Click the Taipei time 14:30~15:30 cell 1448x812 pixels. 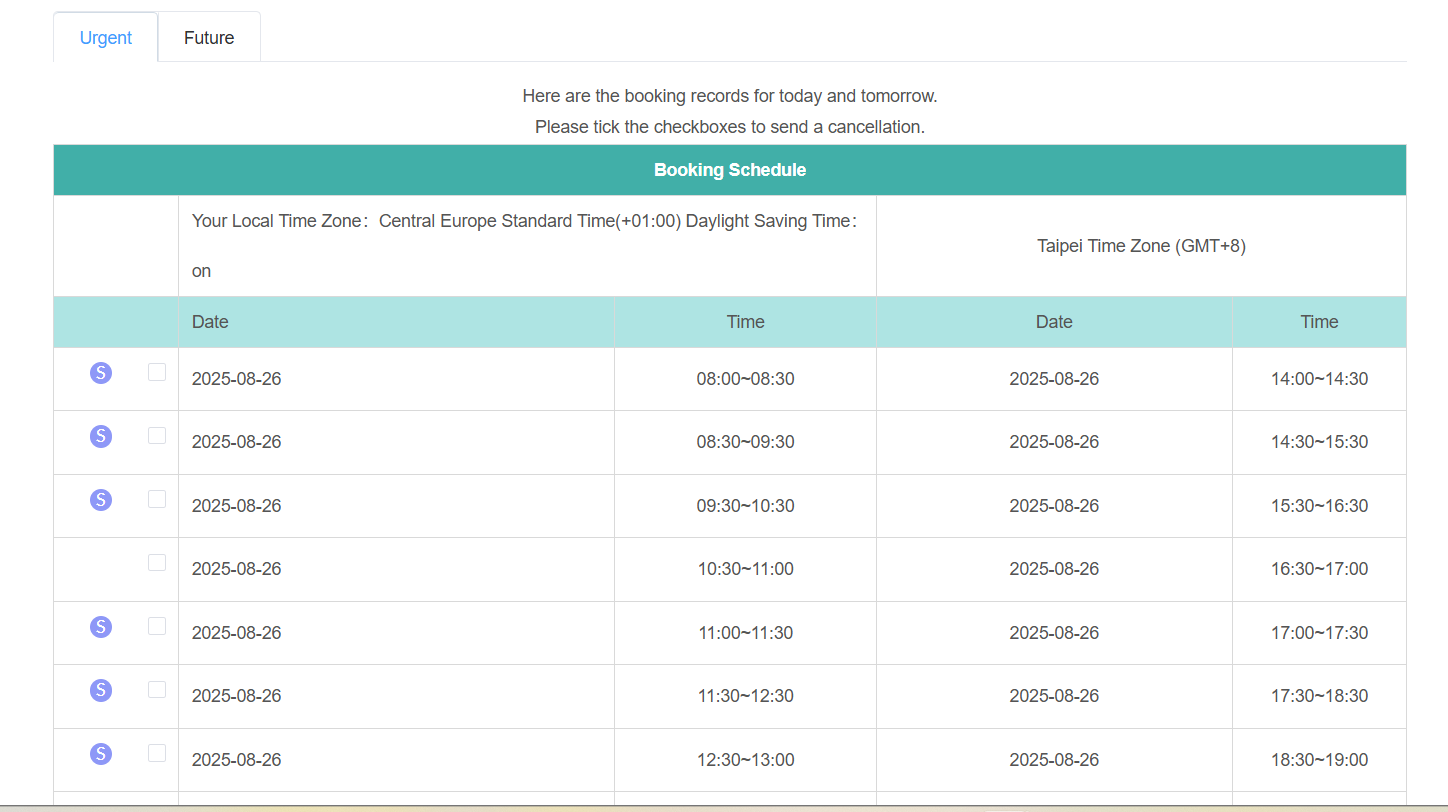point(1319,442)
